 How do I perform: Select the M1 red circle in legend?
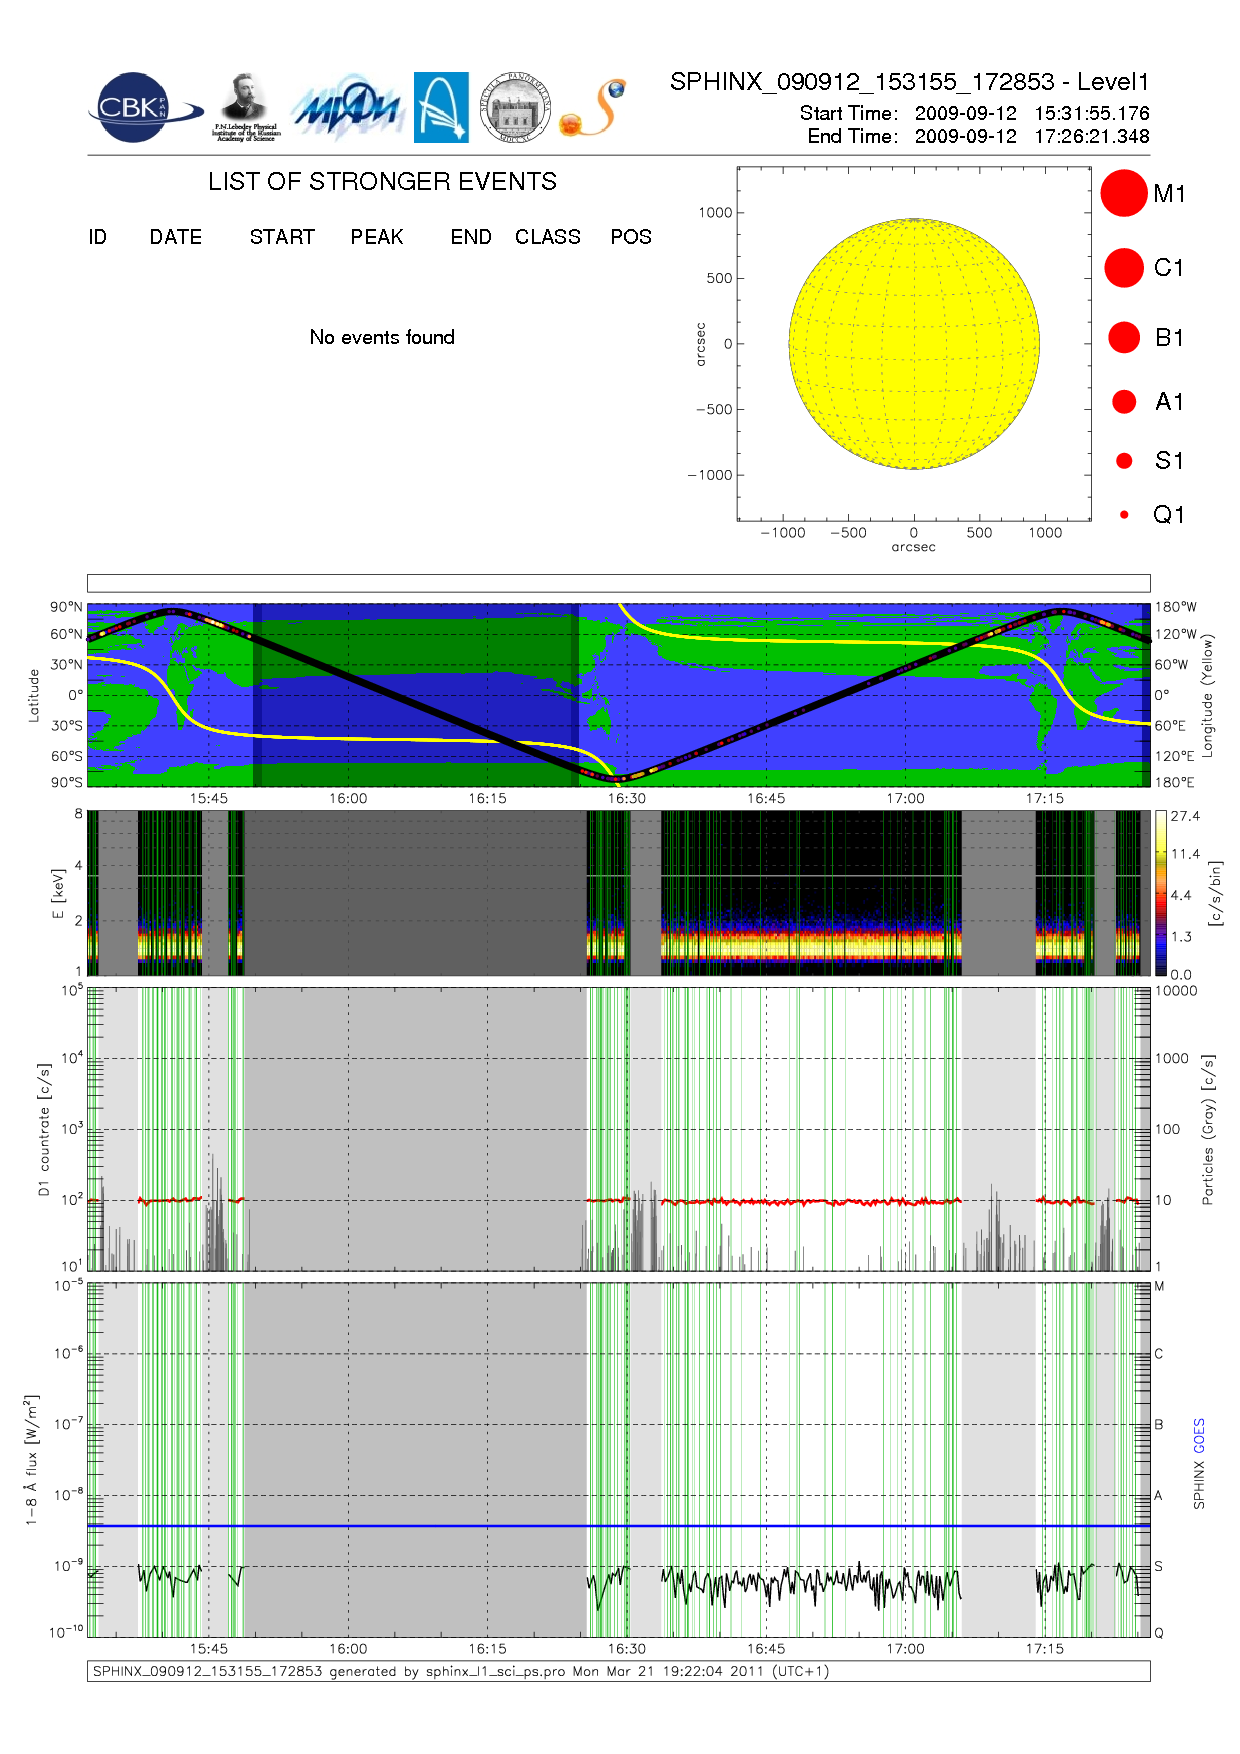point(1123,193)
